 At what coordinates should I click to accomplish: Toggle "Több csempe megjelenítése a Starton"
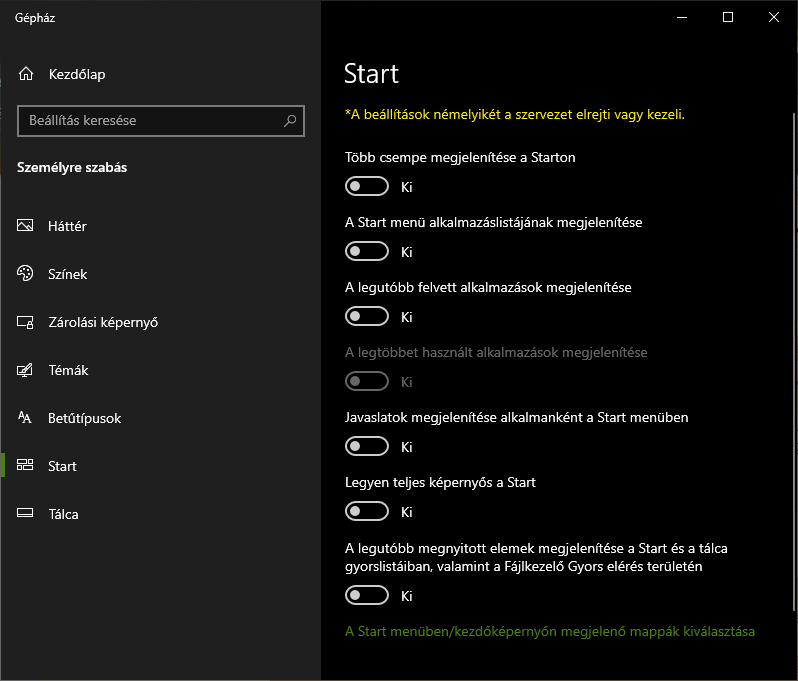[366, 186]
